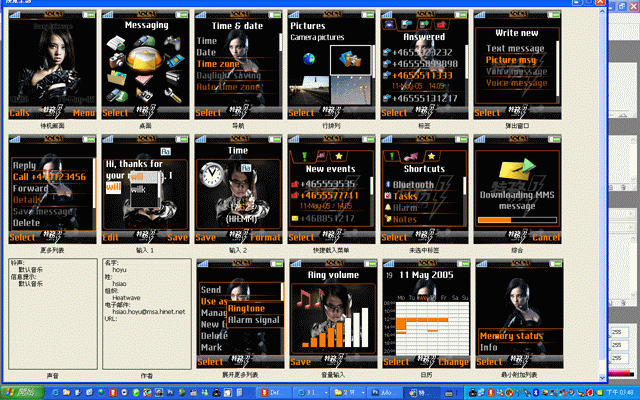The height and width of the screenshot is (400, 640).
Task: Click the system tray clock
Action: tap(620, 393)
